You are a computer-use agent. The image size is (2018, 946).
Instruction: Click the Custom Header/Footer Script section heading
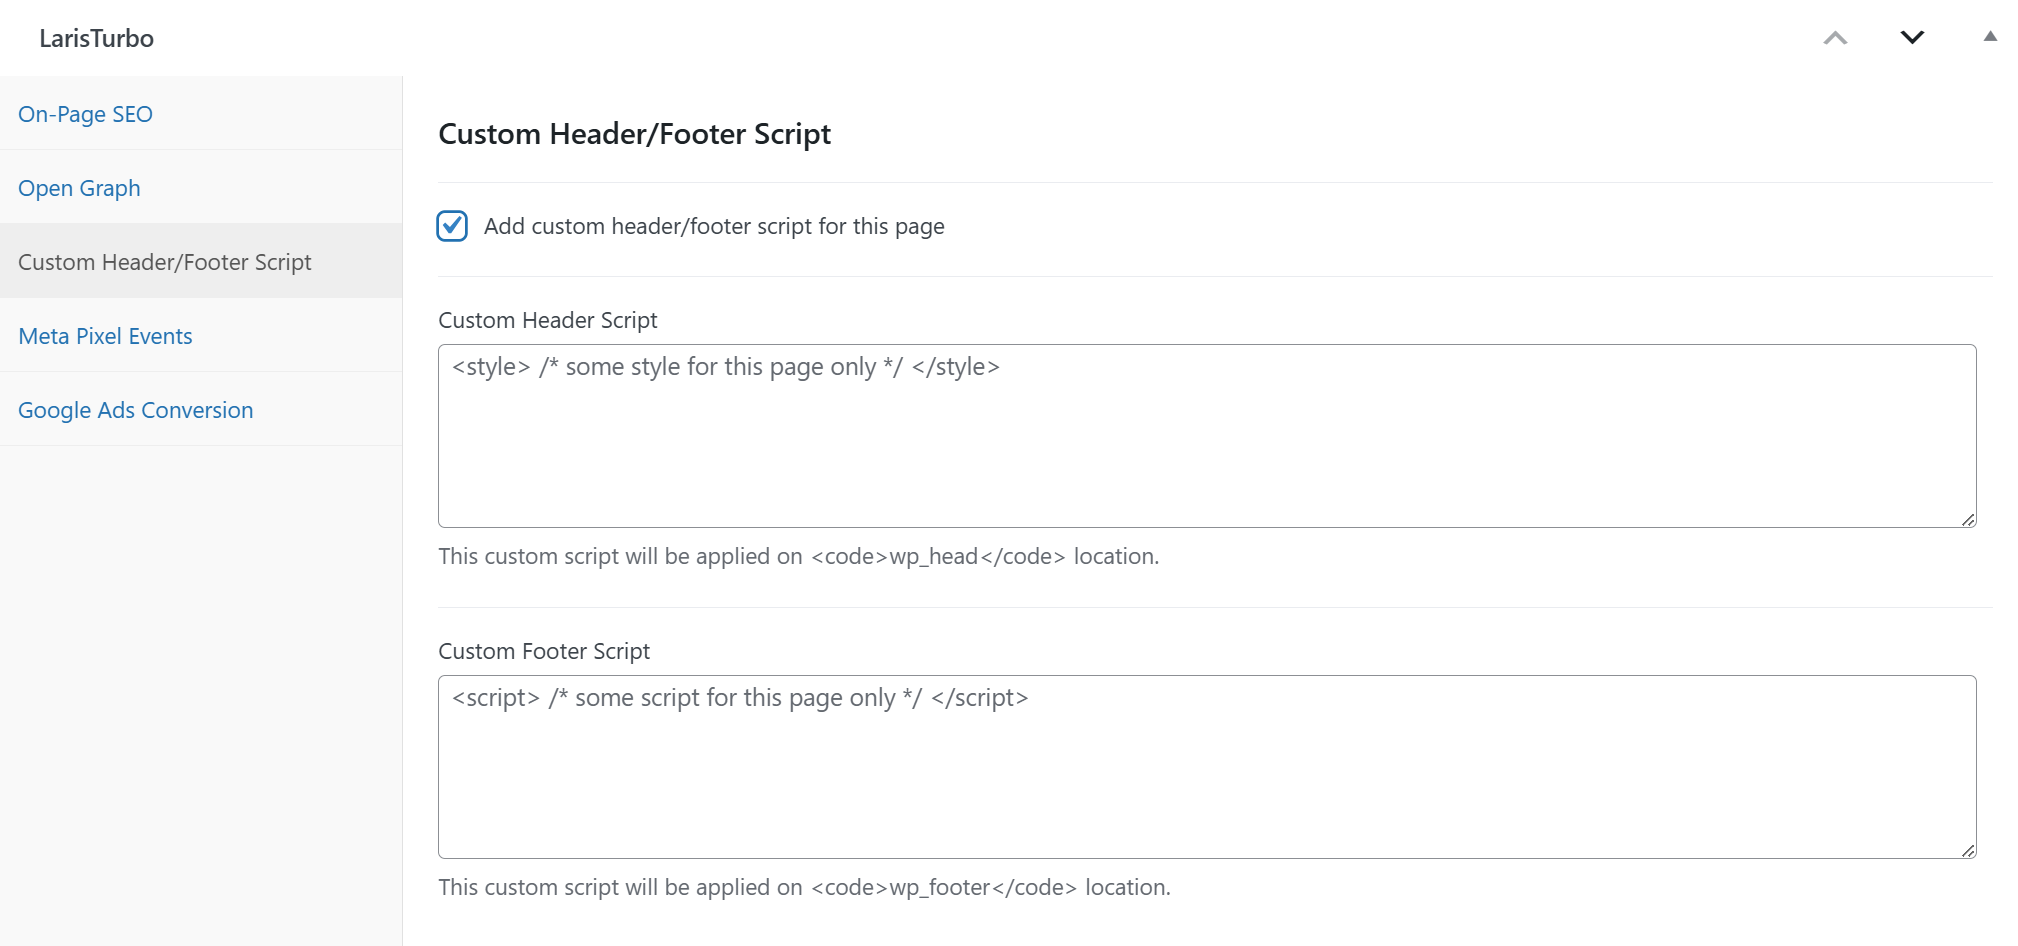click(634, 134)
